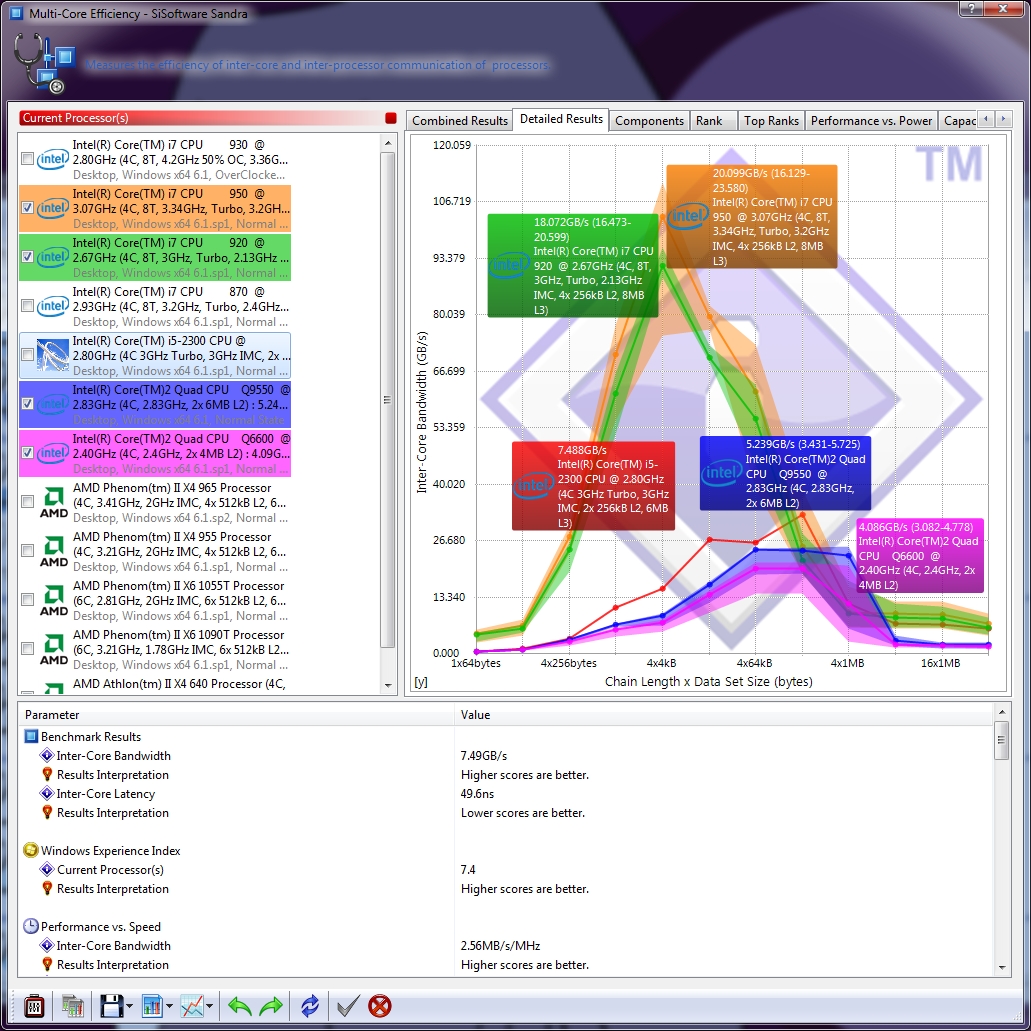Click the line graph icon

(192, 1006)
